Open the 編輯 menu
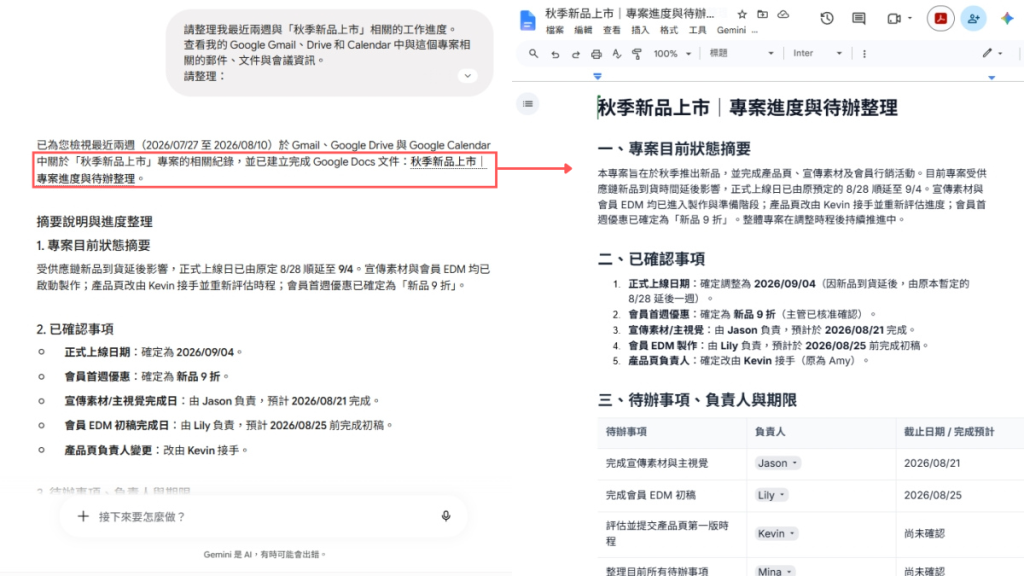 pyautogui.click(x=583, y=30)
